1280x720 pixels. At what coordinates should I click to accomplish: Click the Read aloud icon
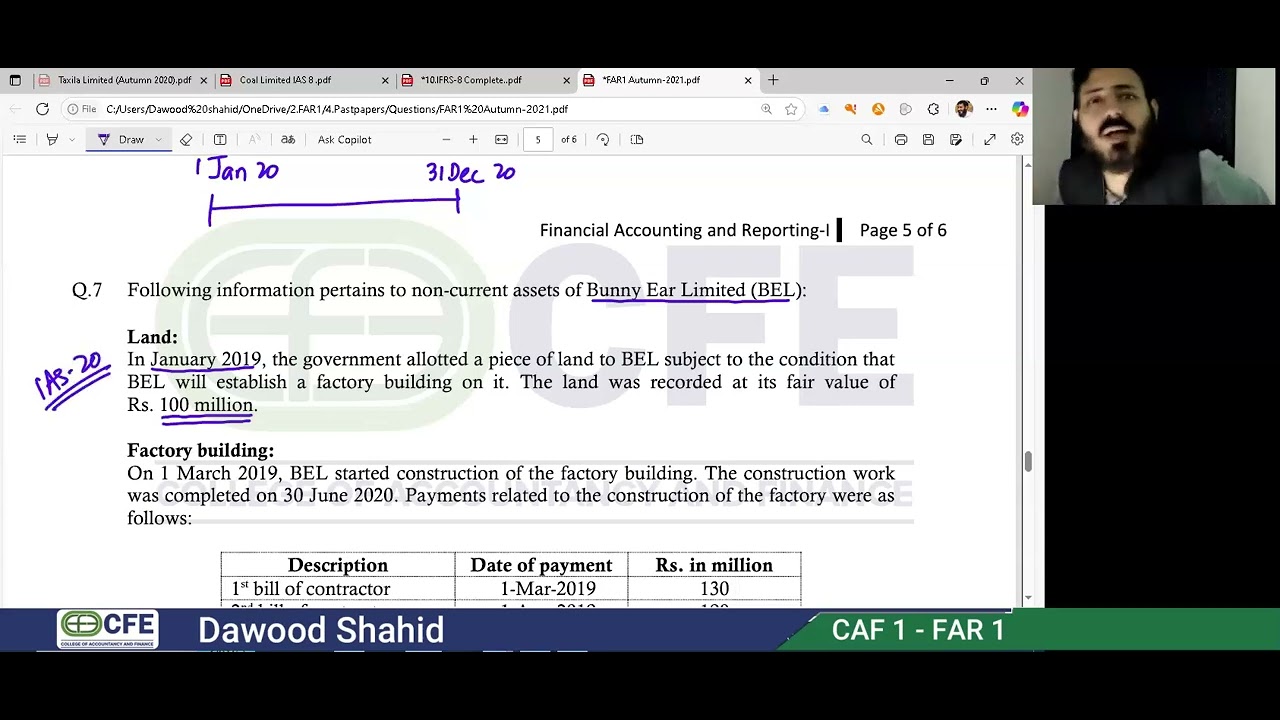click(254, 140)
